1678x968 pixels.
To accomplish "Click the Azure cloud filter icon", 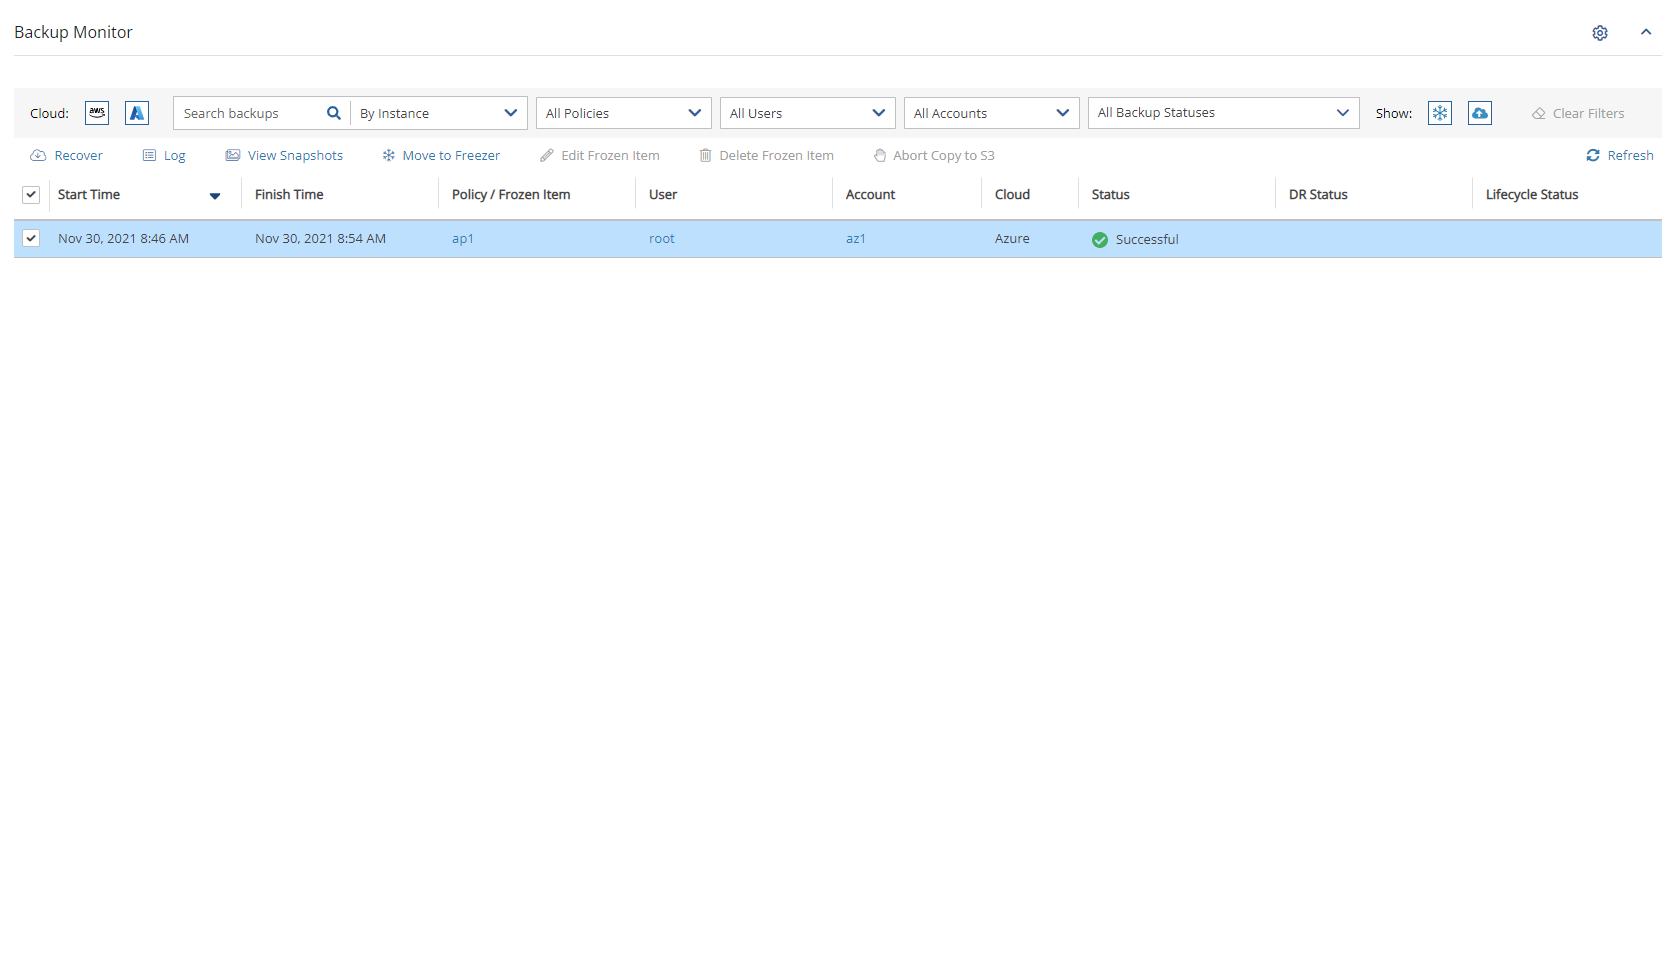I will point(137,113).
